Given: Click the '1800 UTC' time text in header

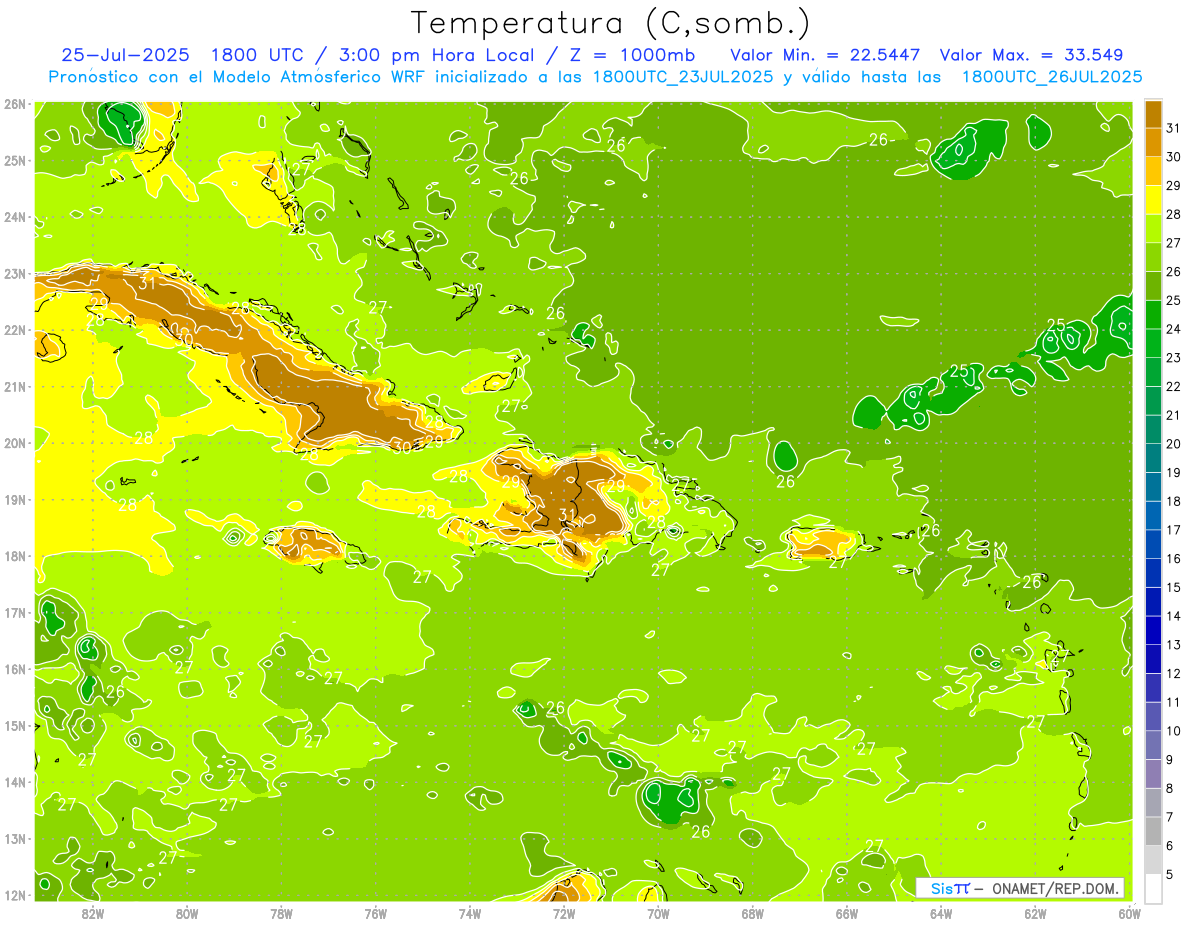Looking at the screenshot, I should [258, 55].
